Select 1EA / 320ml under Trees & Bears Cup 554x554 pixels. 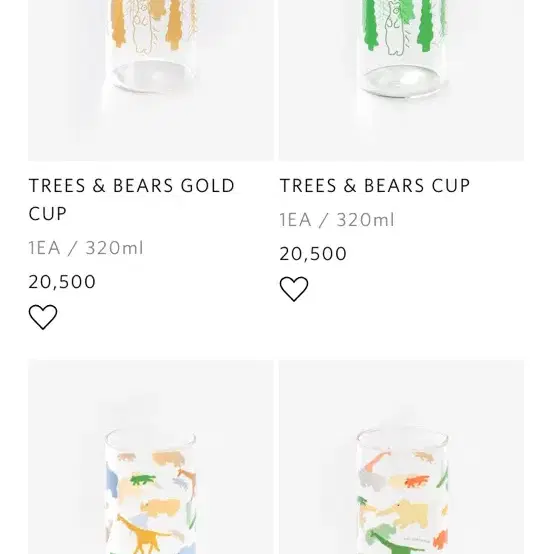click(337, 219)
